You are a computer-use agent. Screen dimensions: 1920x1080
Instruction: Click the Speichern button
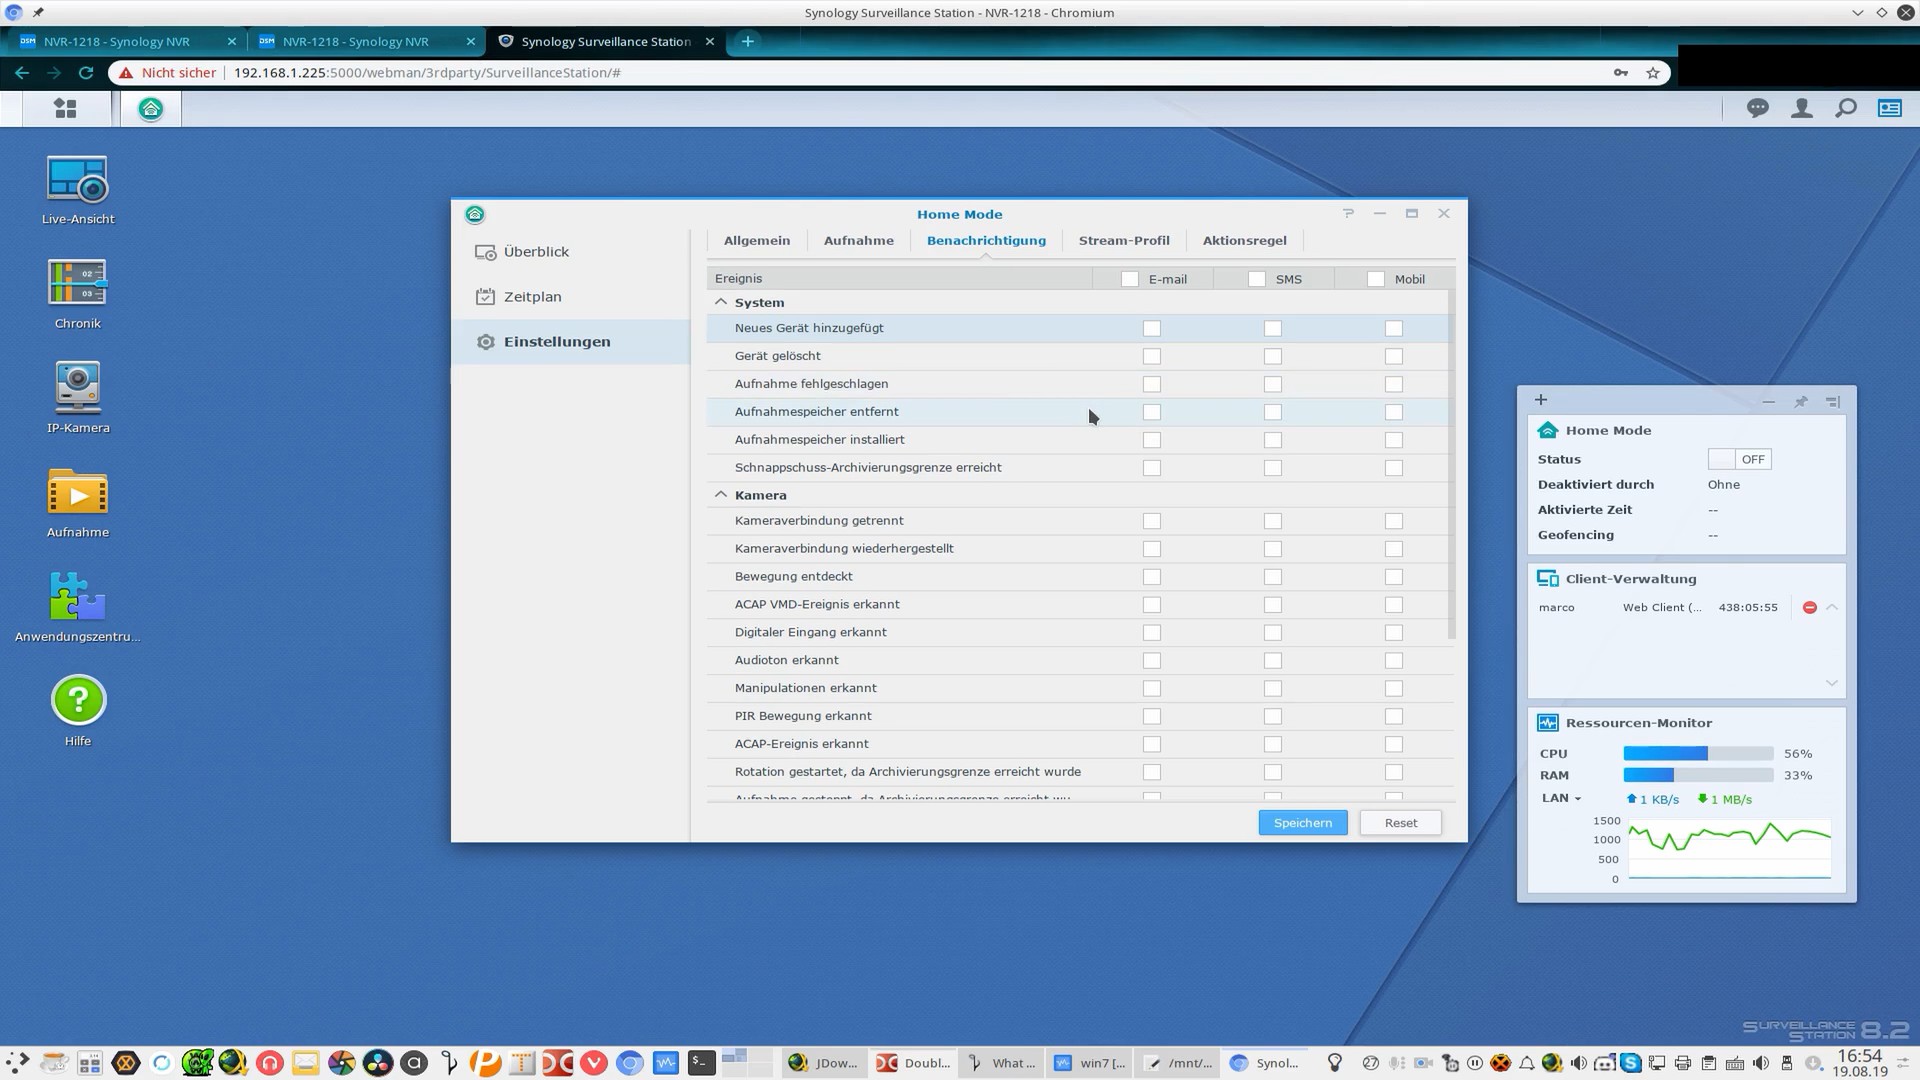click(x=1302, y=823)
